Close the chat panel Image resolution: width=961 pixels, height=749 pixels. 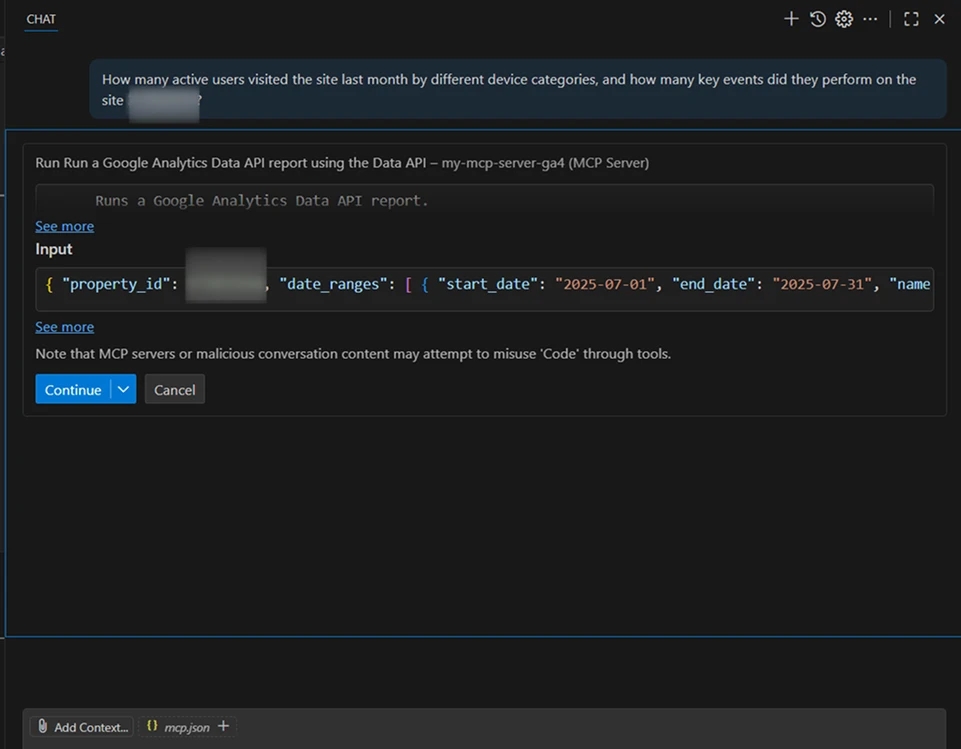coord(939,19)
